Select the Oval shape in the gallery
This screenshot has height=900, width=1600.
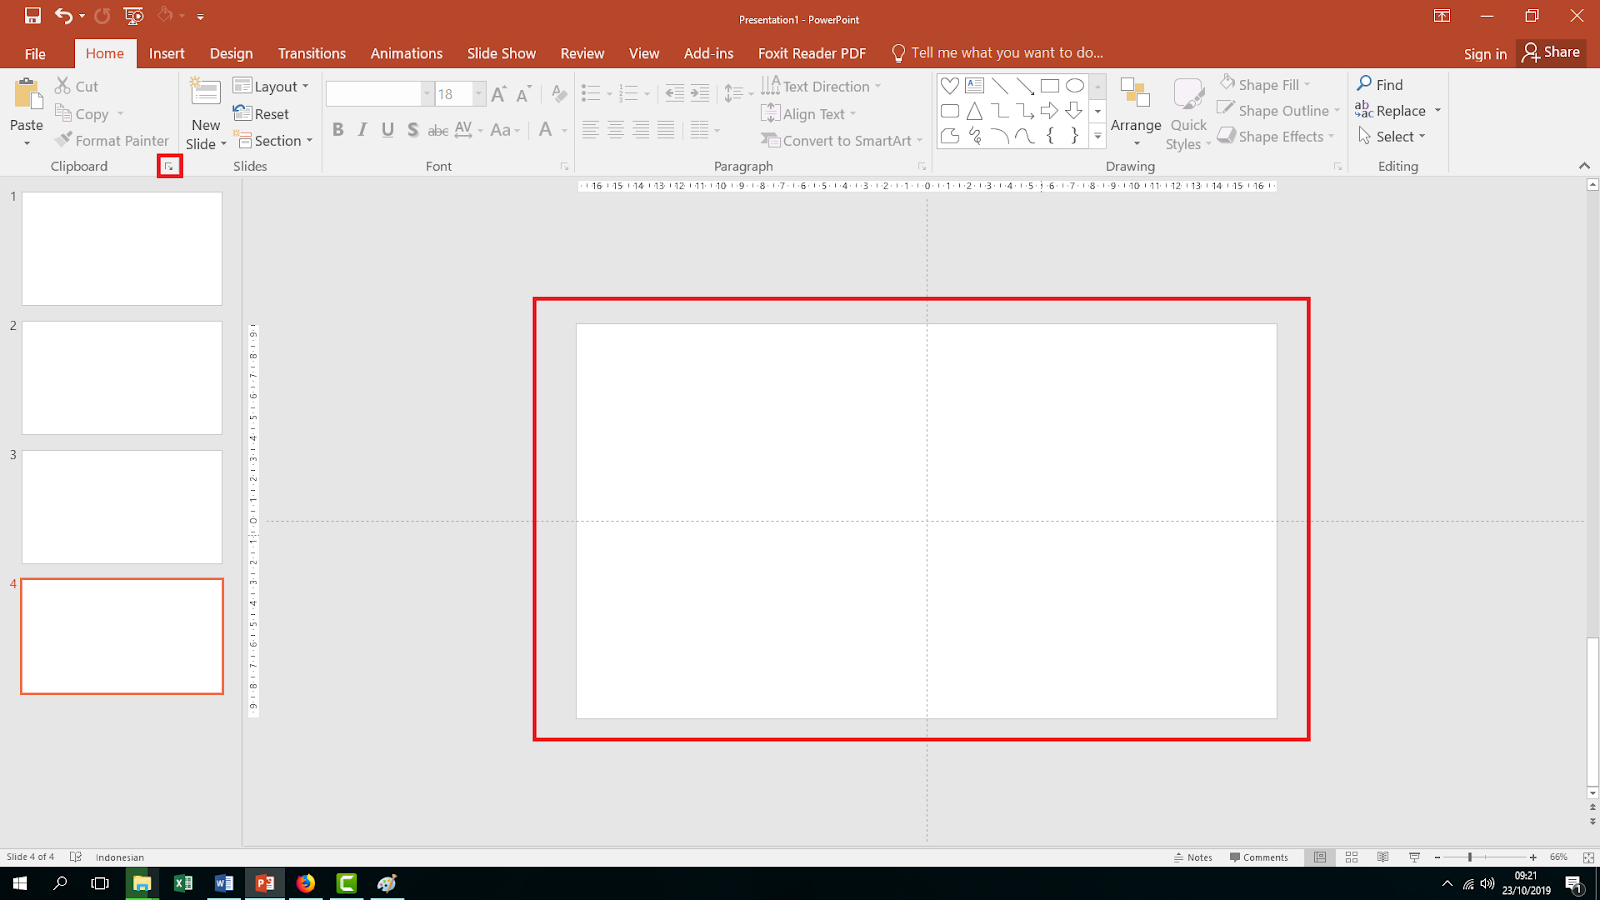click(1075, 86)
